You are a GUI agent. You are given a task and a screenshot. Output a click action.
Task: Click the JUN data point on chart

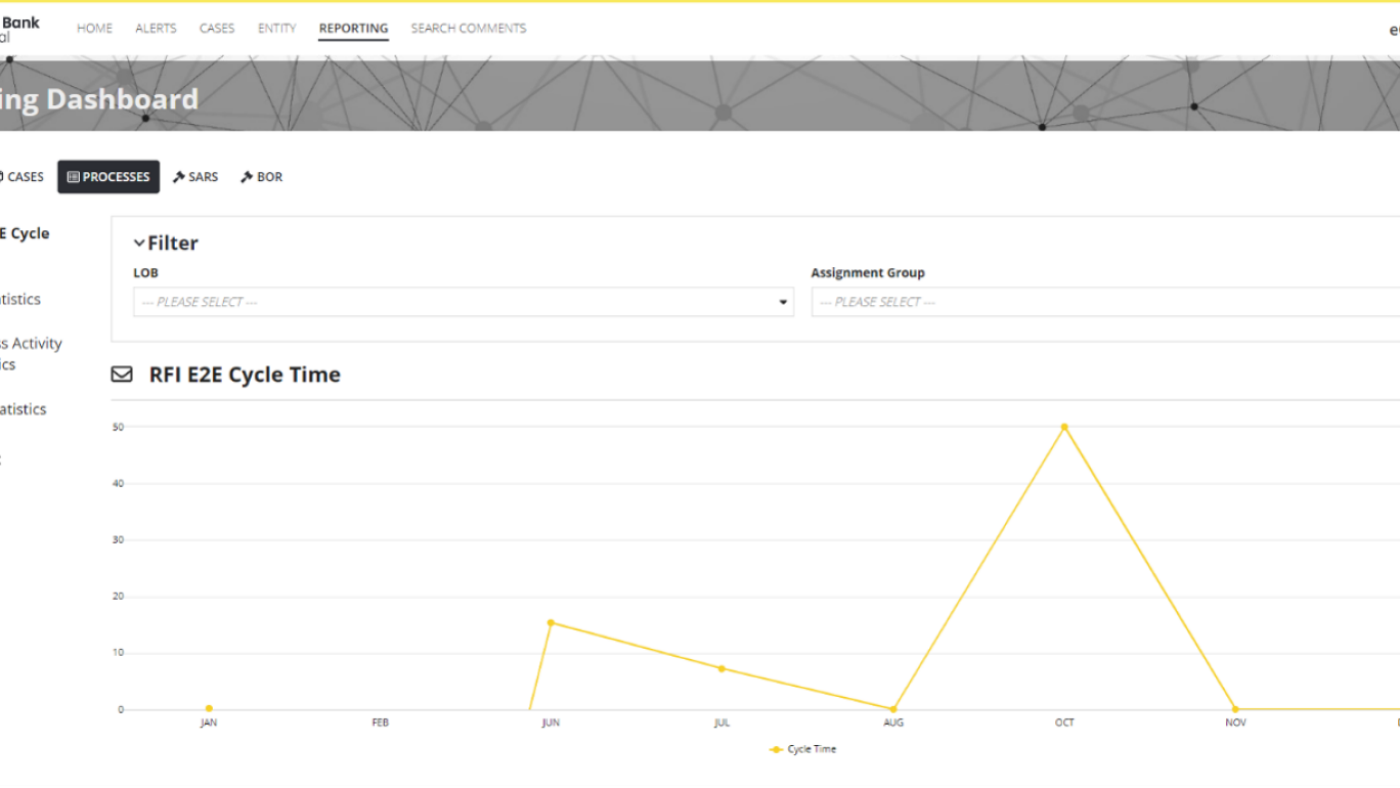550,623
